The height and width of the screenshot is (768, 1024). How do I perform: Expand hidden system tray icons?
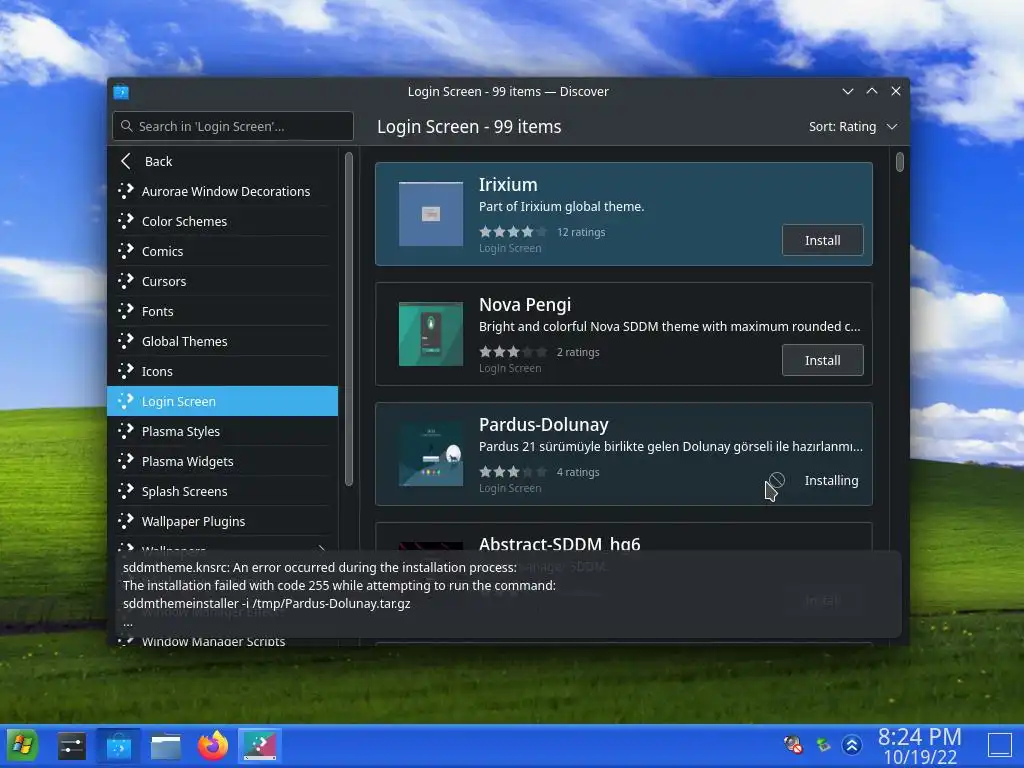(852, 744)
